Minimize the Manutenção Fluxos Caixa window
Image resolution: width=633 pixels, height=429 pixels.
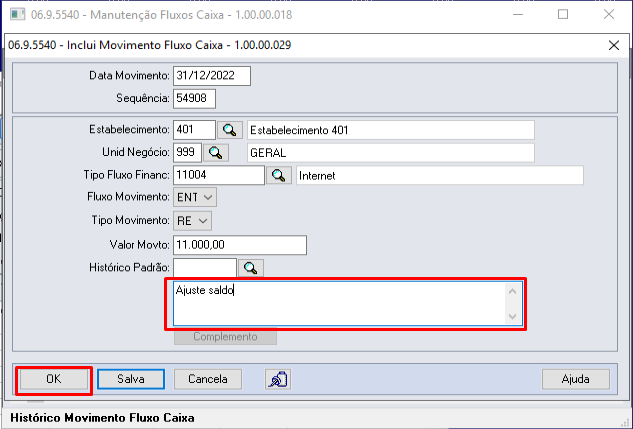[x=518, y=15]
